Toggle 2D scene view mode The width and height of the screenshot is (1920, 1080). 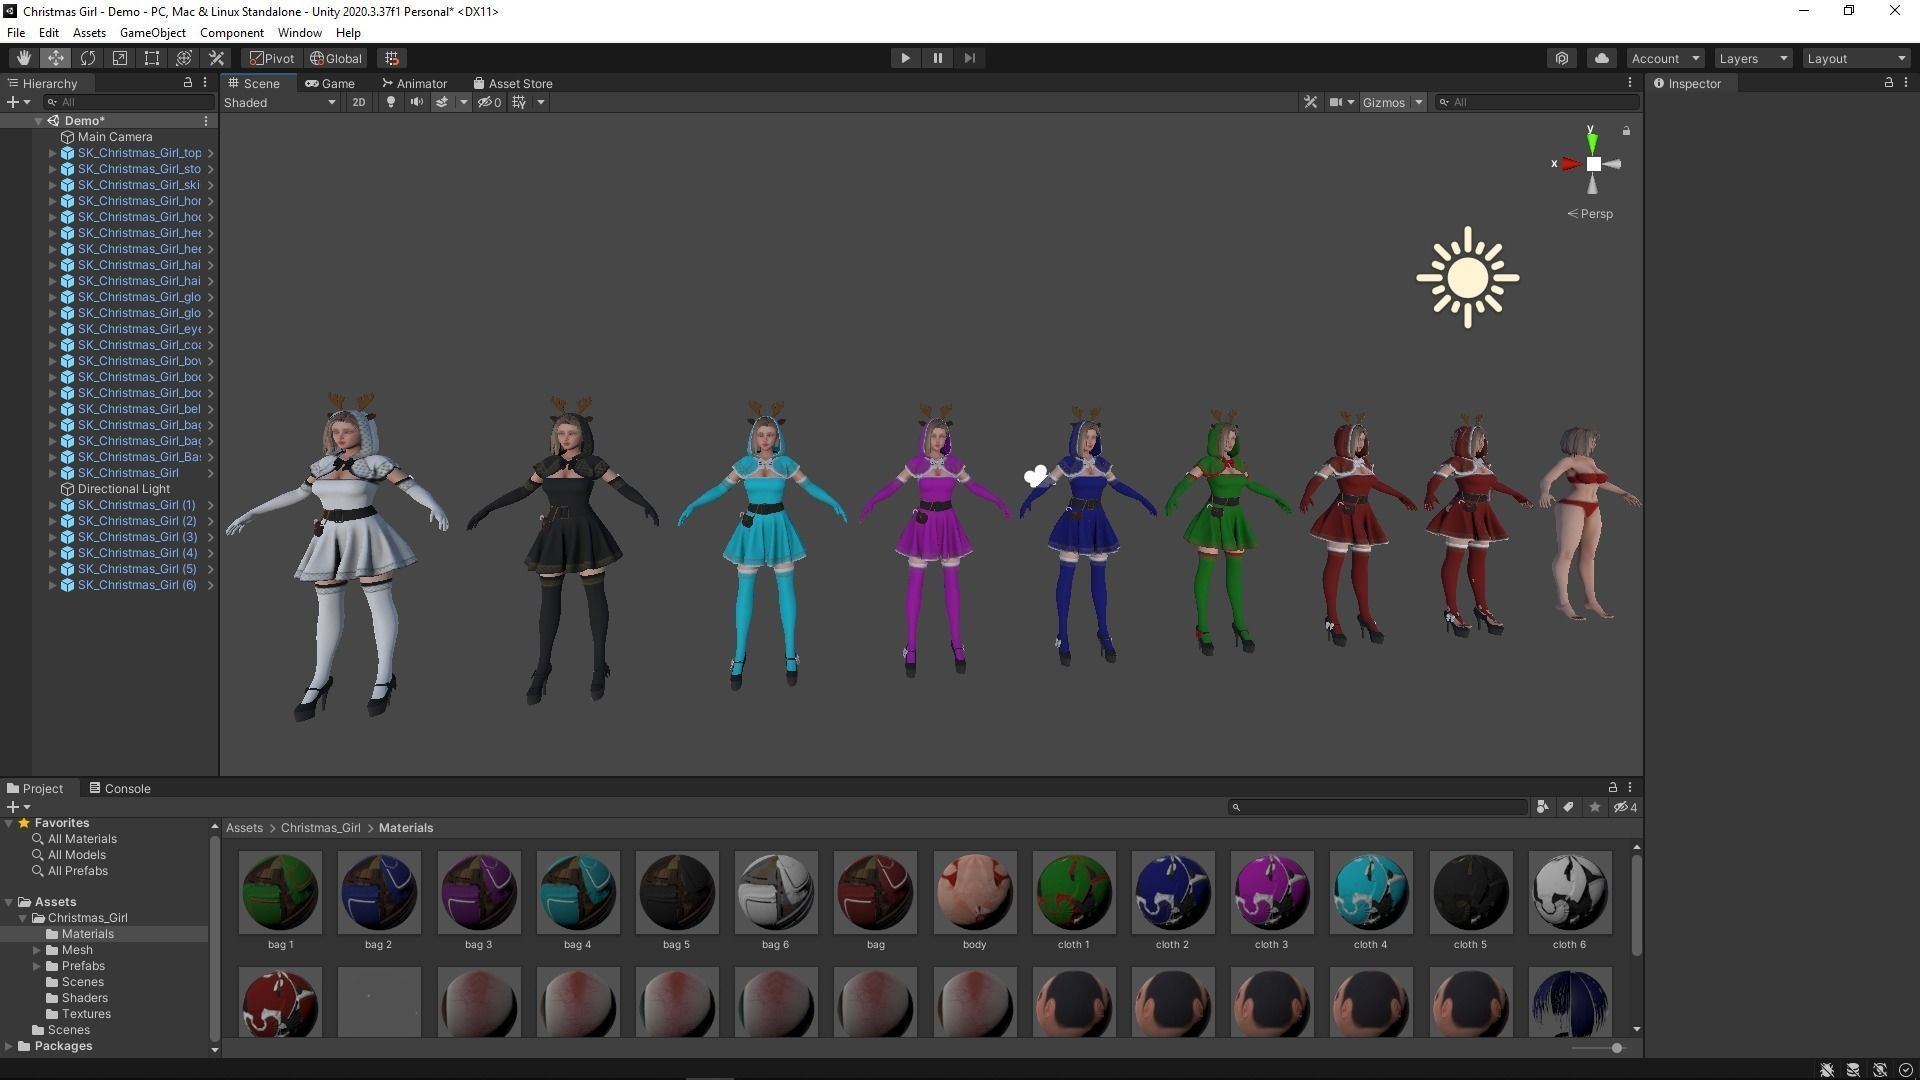(358, 102)
